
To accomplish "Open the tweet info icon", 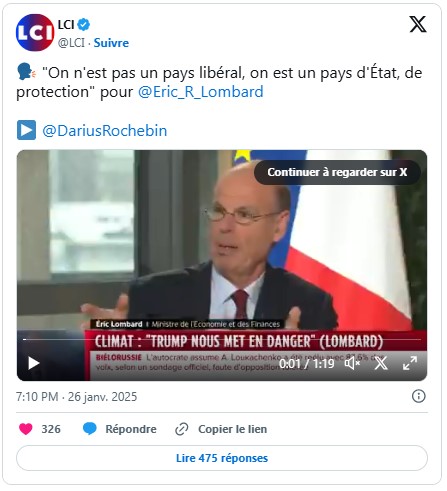I will 419,396.
